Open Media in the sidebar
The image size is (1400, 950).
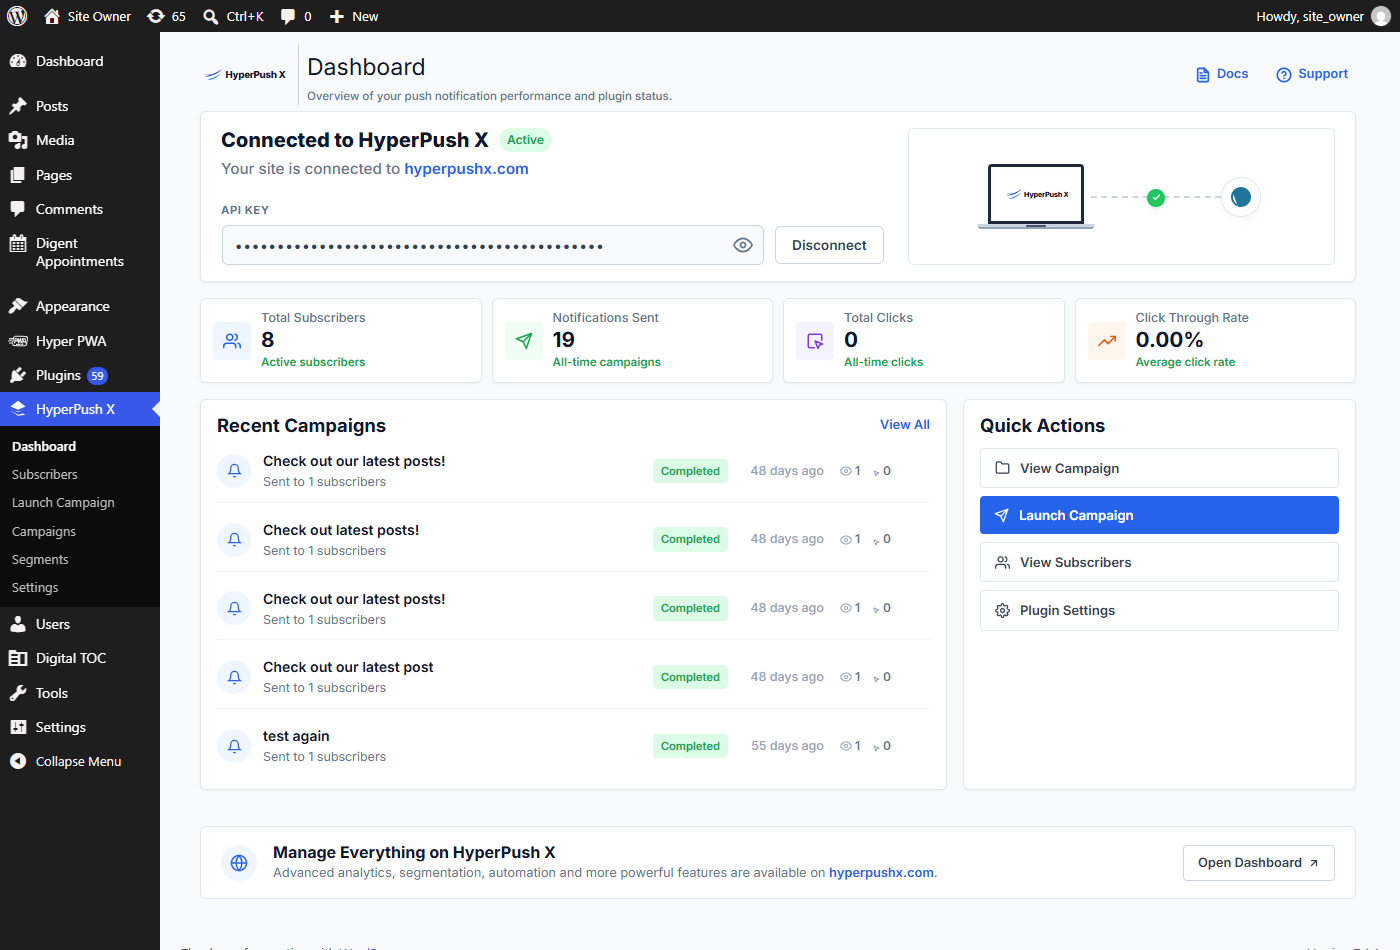point(80,140)
